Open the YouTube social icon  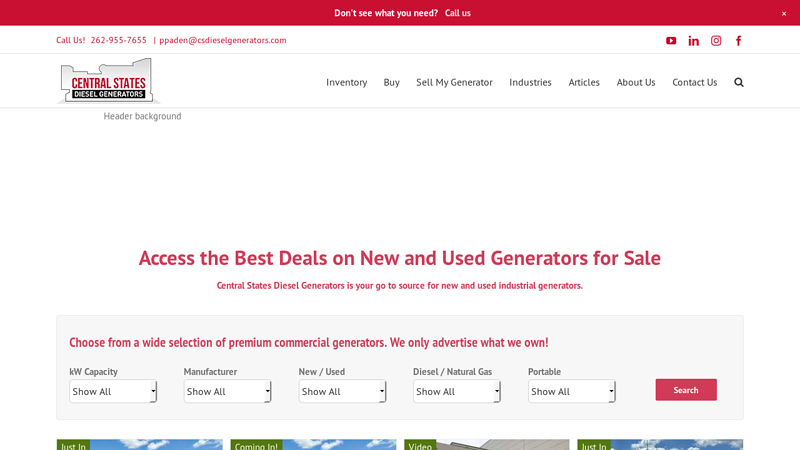(671, 41)
